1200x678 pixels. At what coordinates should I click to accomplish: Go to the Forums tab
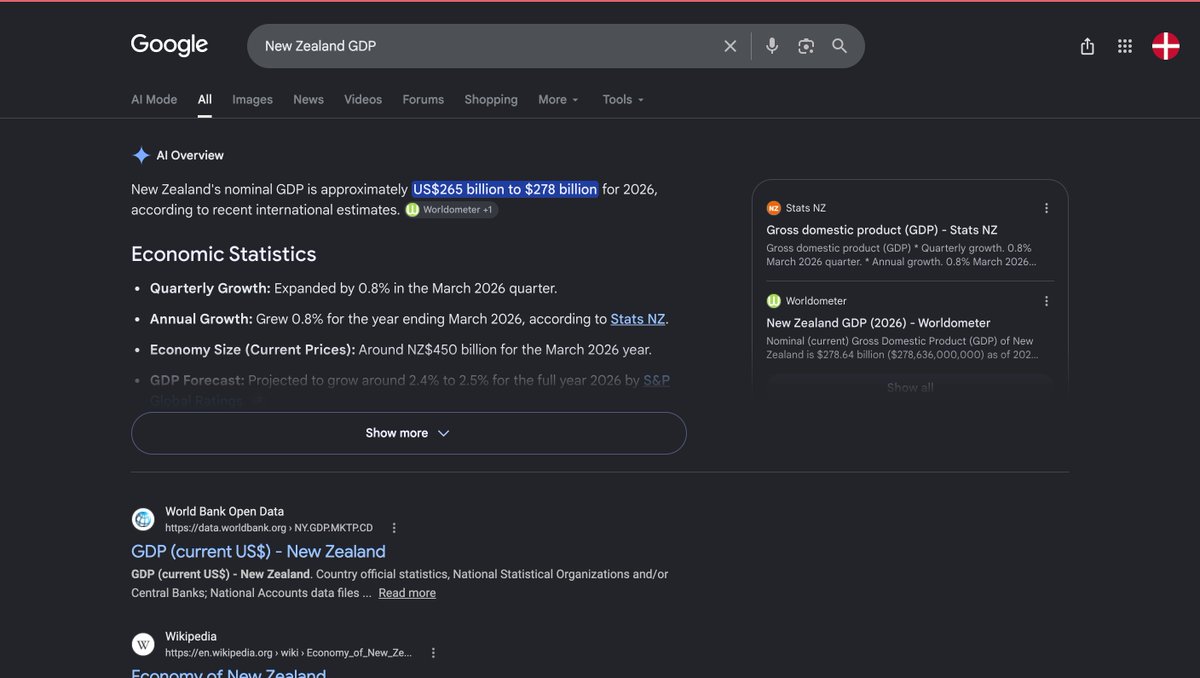(x=423, y=100)
